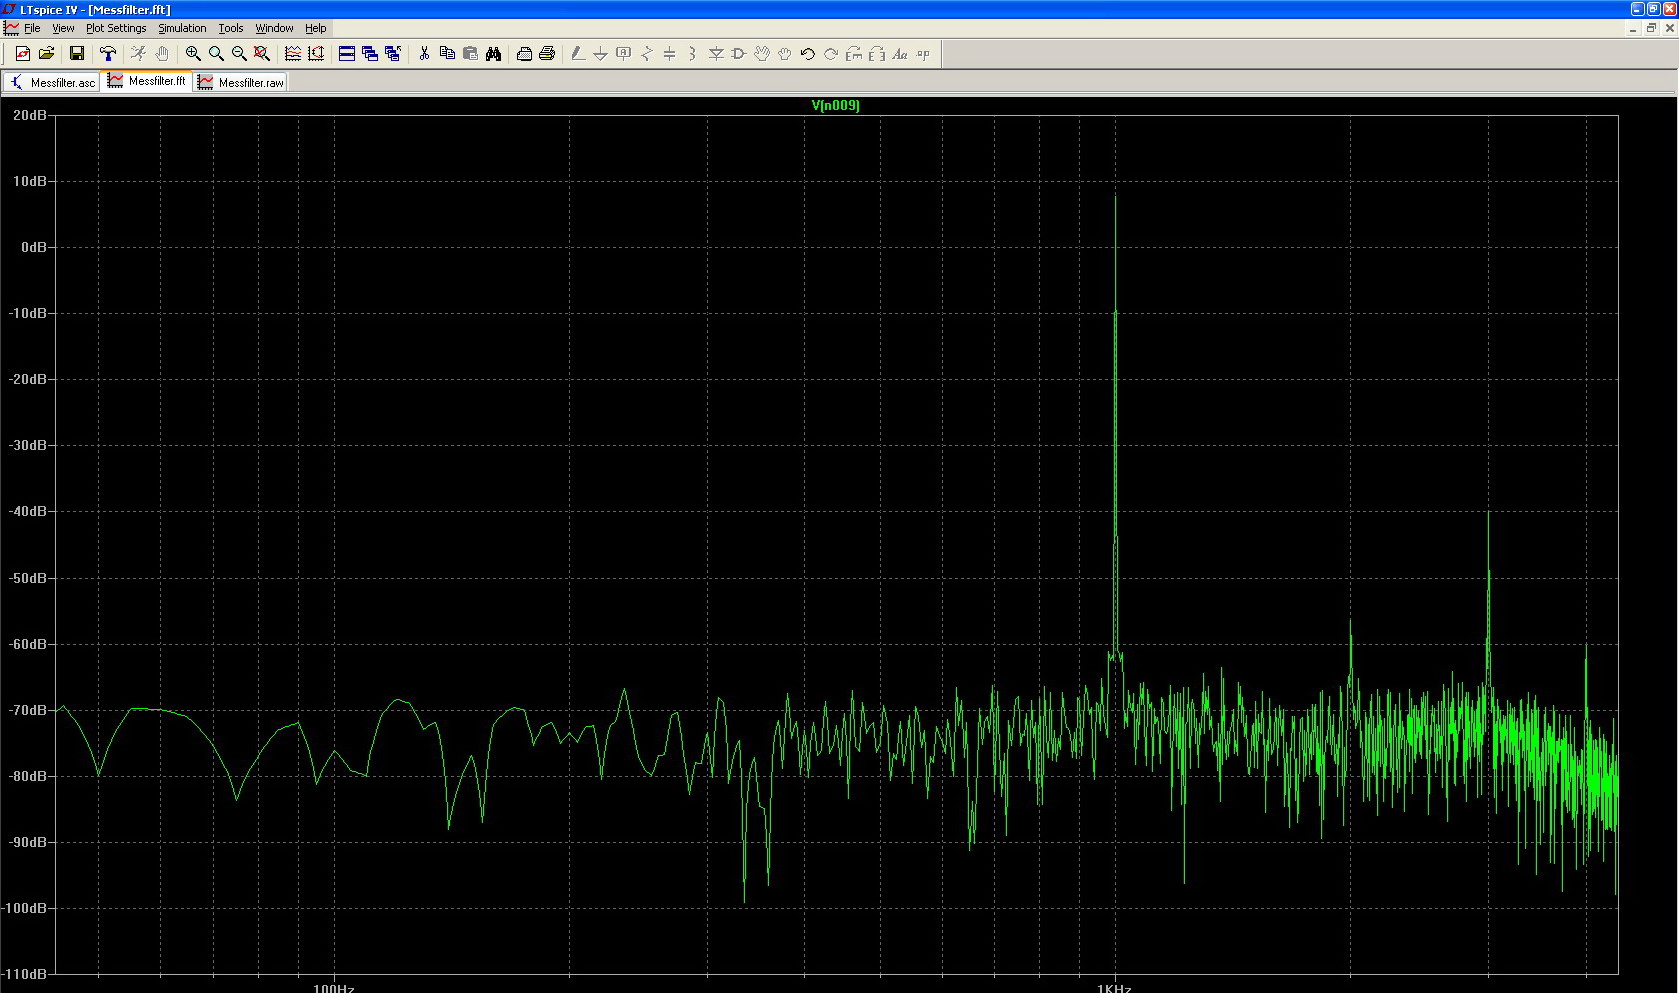The image size is (1679, 993).
Task: Switch to the Messfilter.raw tab
Action: tap(241, 82)
